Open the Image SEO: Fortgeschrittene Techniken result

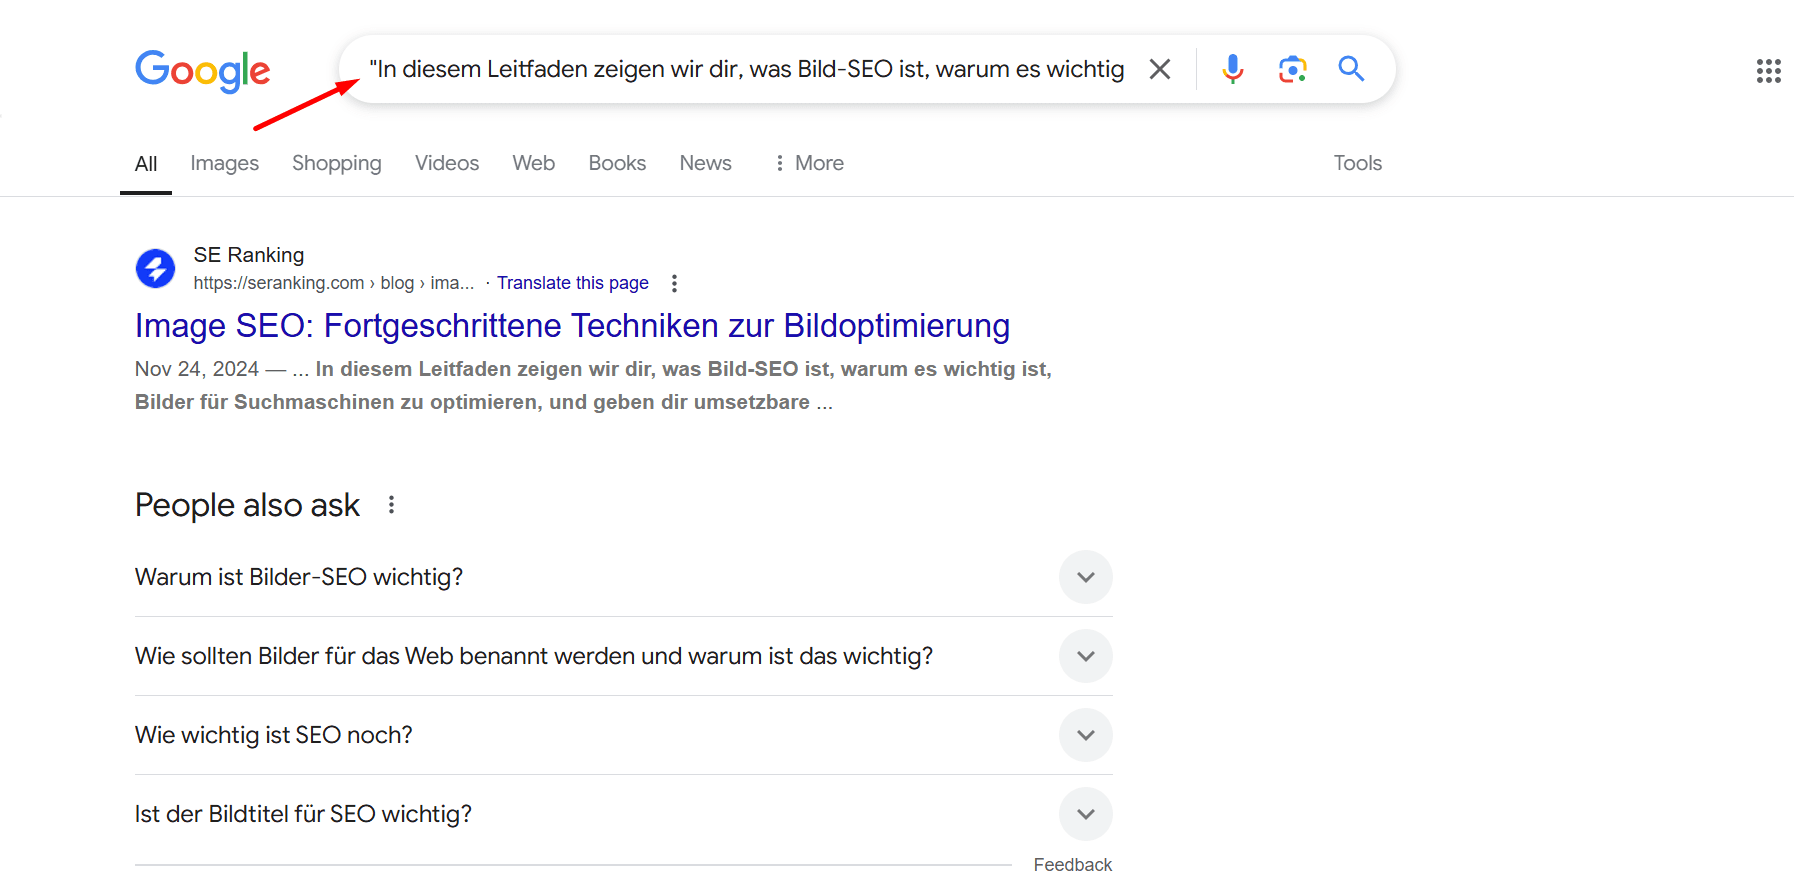pyautogui.click(x=572, y=326)
